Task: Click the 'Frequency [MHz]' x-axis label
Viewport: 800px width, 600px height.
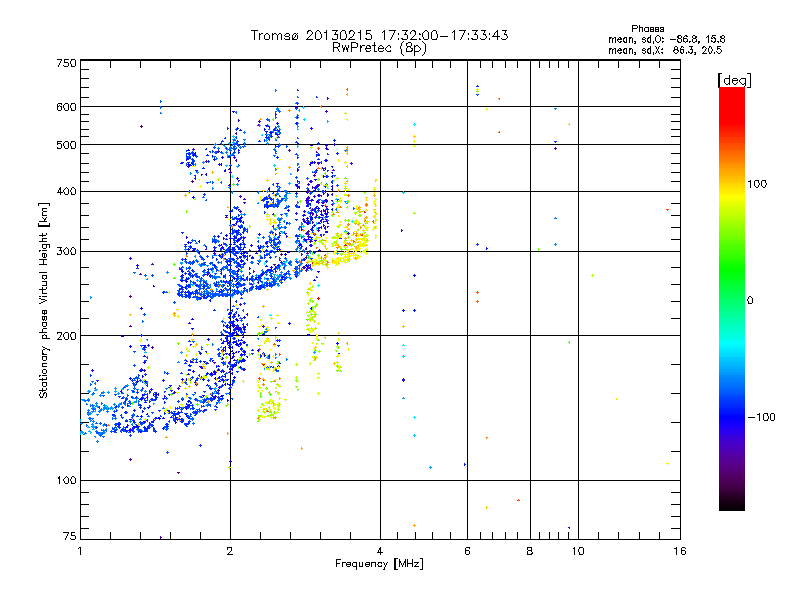Action: coord(379,564)
